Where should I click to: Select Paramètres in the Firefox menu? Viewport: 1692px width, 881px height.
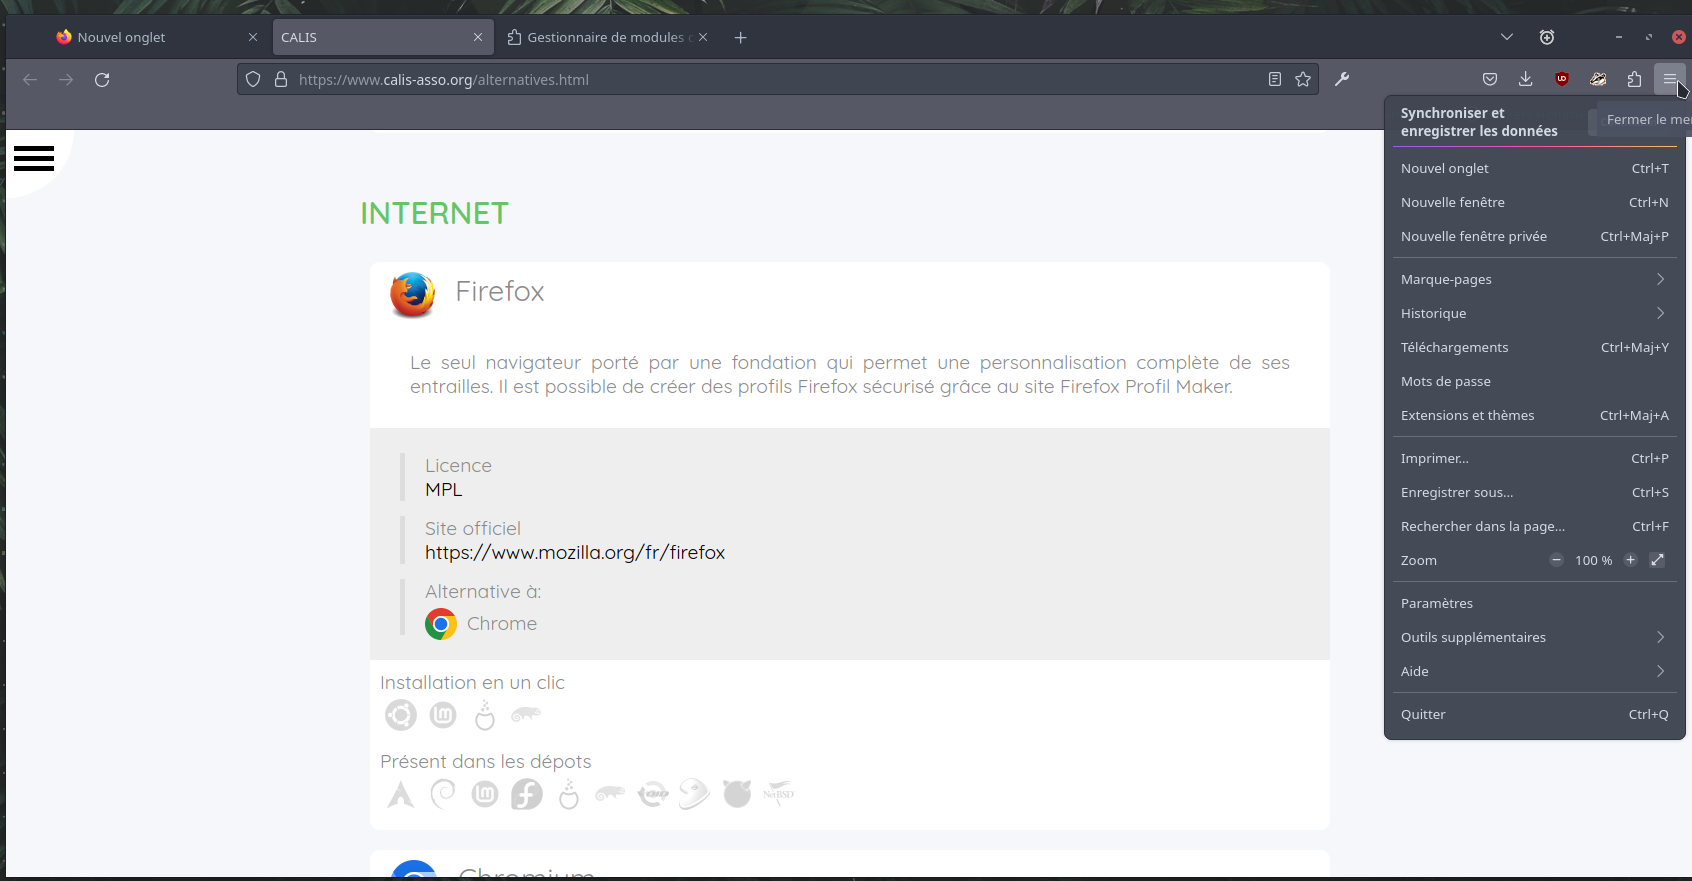[1437, 603]
